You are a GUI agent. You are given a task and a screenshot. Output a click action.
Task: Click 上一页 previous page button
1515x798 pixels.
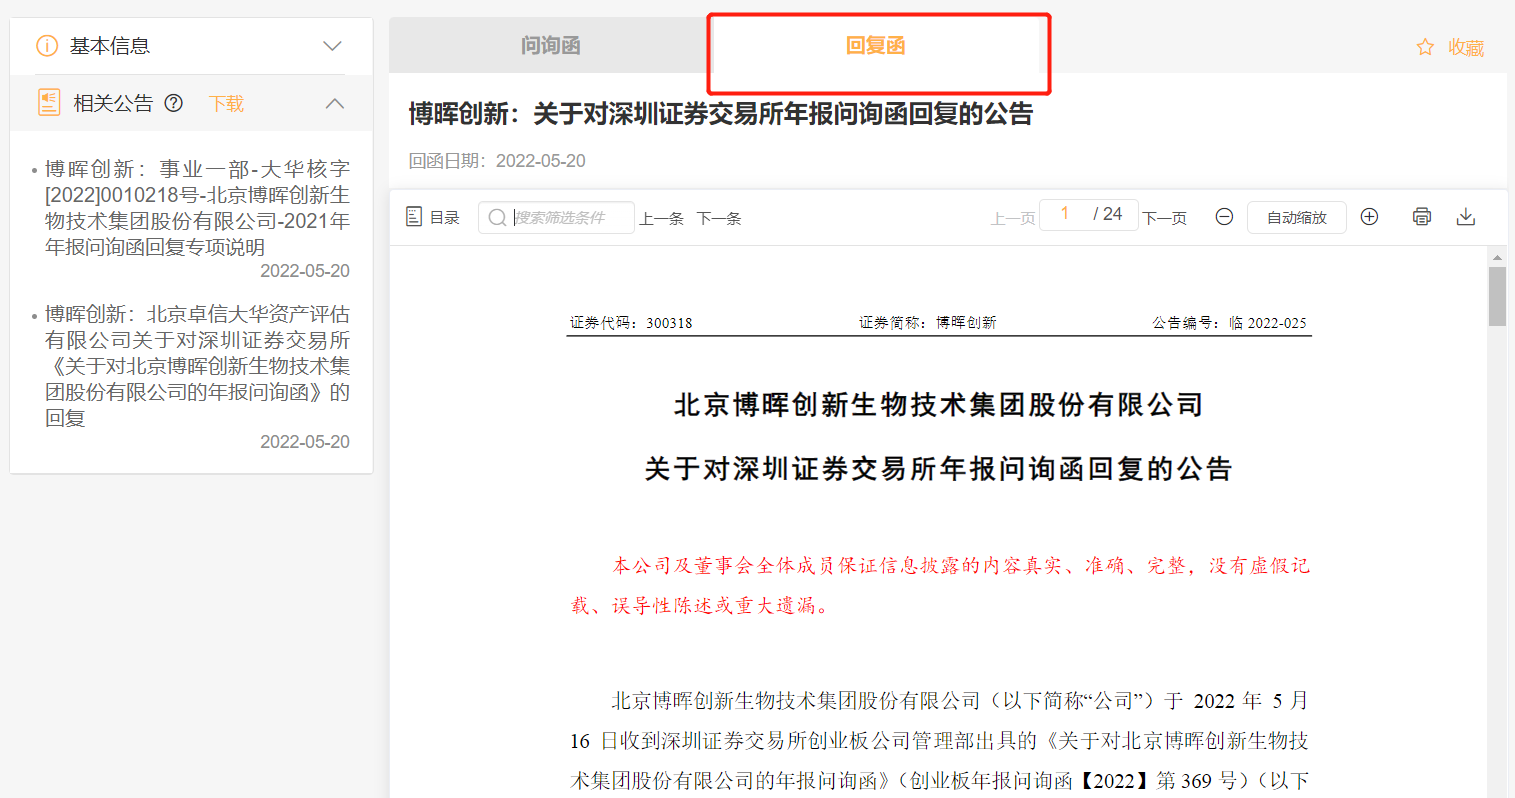[1013, 218]
